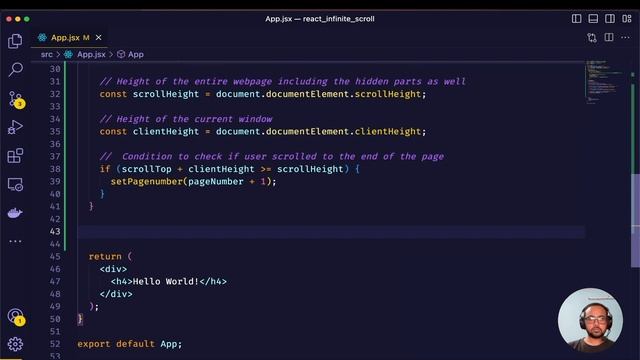Open Manage settings gear
Image resolution: width=640 pixels, height=360 pixels.
(x=15, y=344)
